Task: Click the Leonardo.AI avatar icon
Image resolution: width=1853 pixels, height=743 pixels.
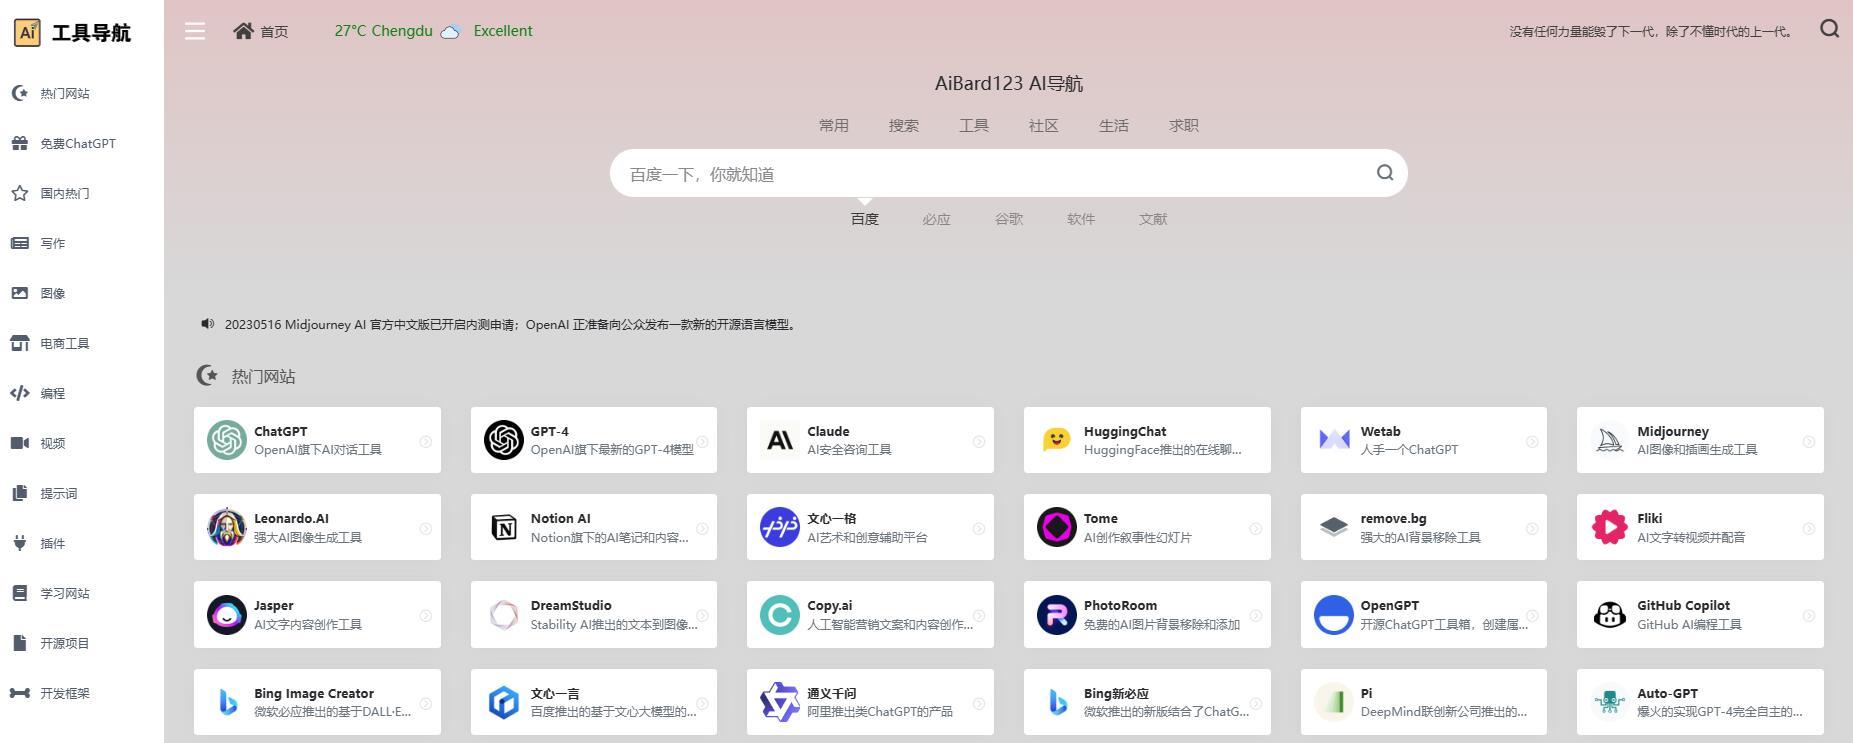Action: [227, 527]
